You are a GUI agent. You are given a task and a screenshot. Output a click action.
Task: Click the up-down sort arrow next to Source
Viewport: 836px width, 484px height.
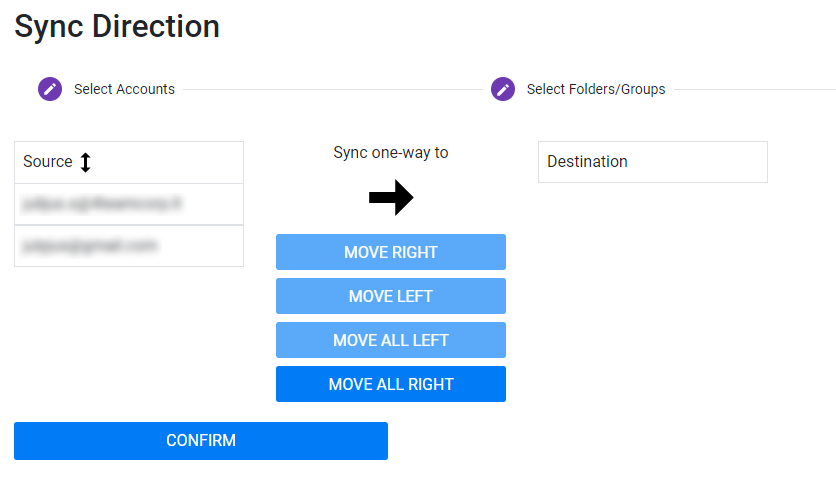click(85, 162)
